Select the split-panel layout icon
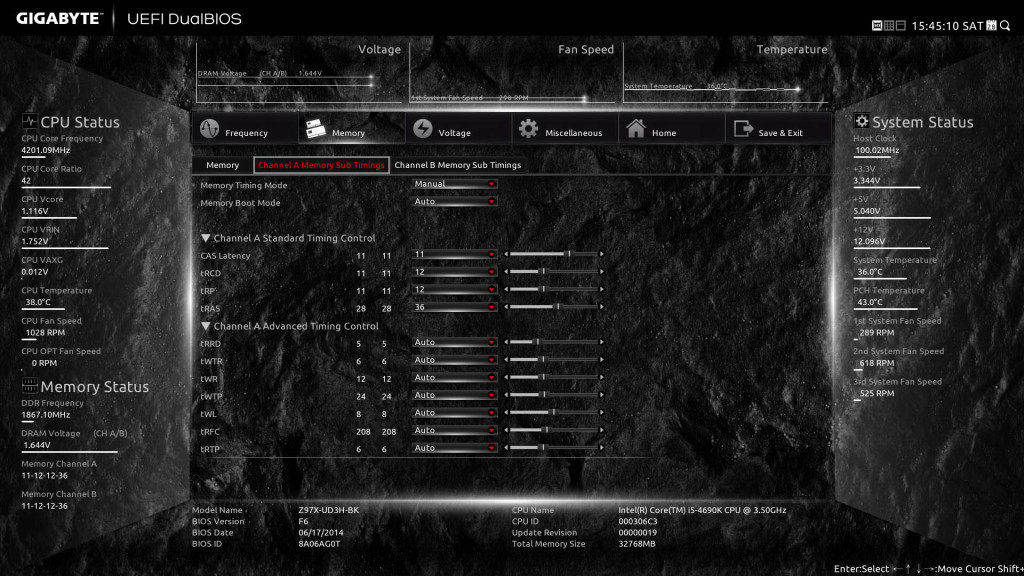 [x=900, y=25]
